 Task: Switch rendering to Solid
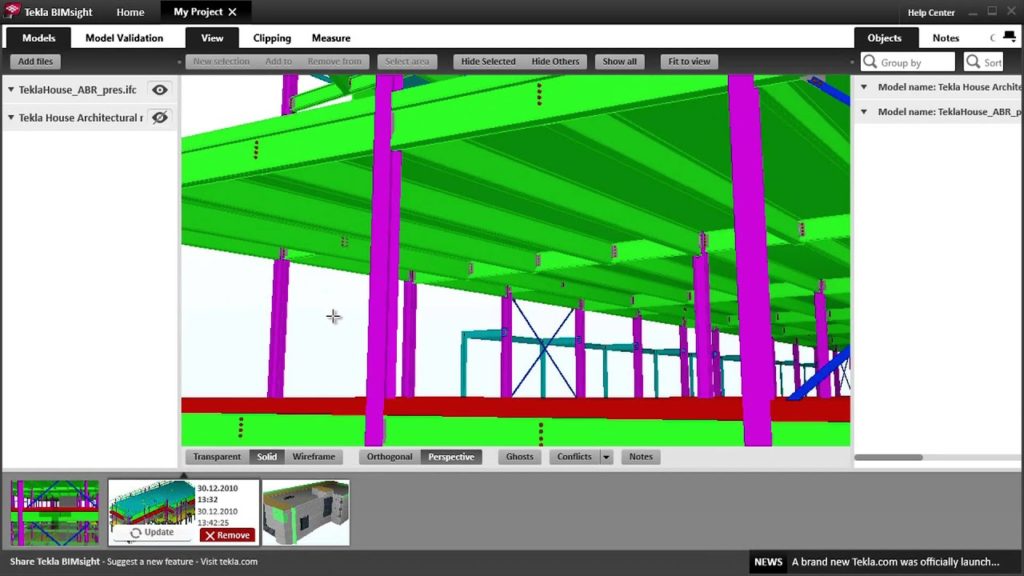click(x=266, y=456)
